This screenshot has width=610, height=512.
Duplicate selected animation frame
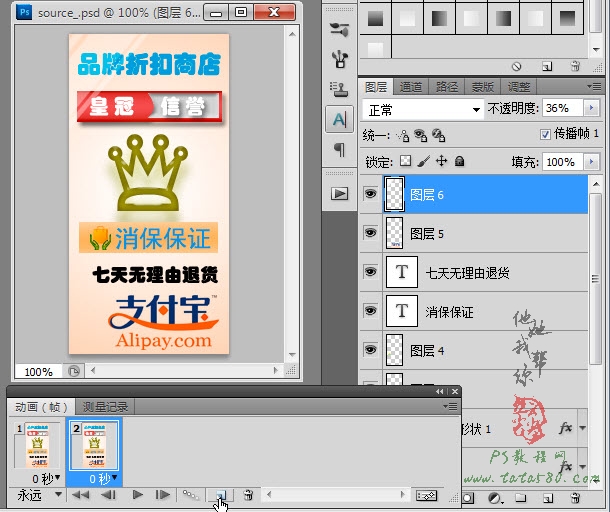[x=220, y=495]
